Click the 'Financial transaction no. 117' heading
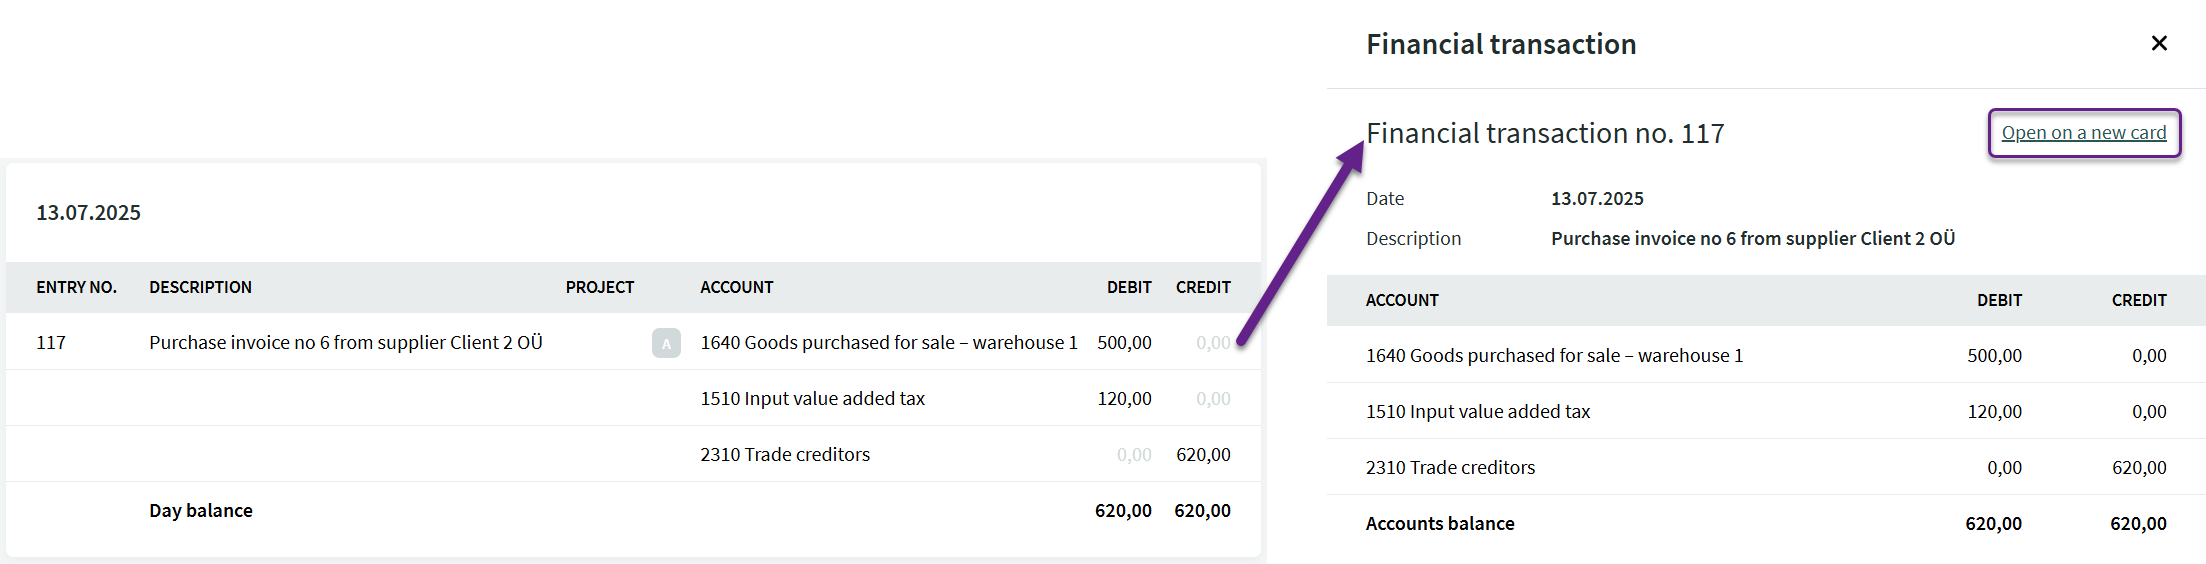2206x564 pixels. (1545, 133)
